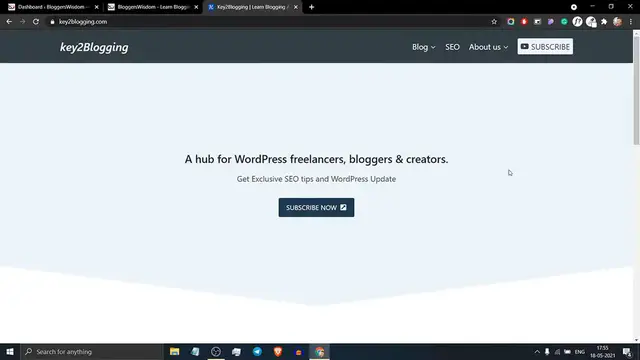Open the Extensions puzzle piece menu
The width and height of the screenshot is (640, 360).
point(604,22)
